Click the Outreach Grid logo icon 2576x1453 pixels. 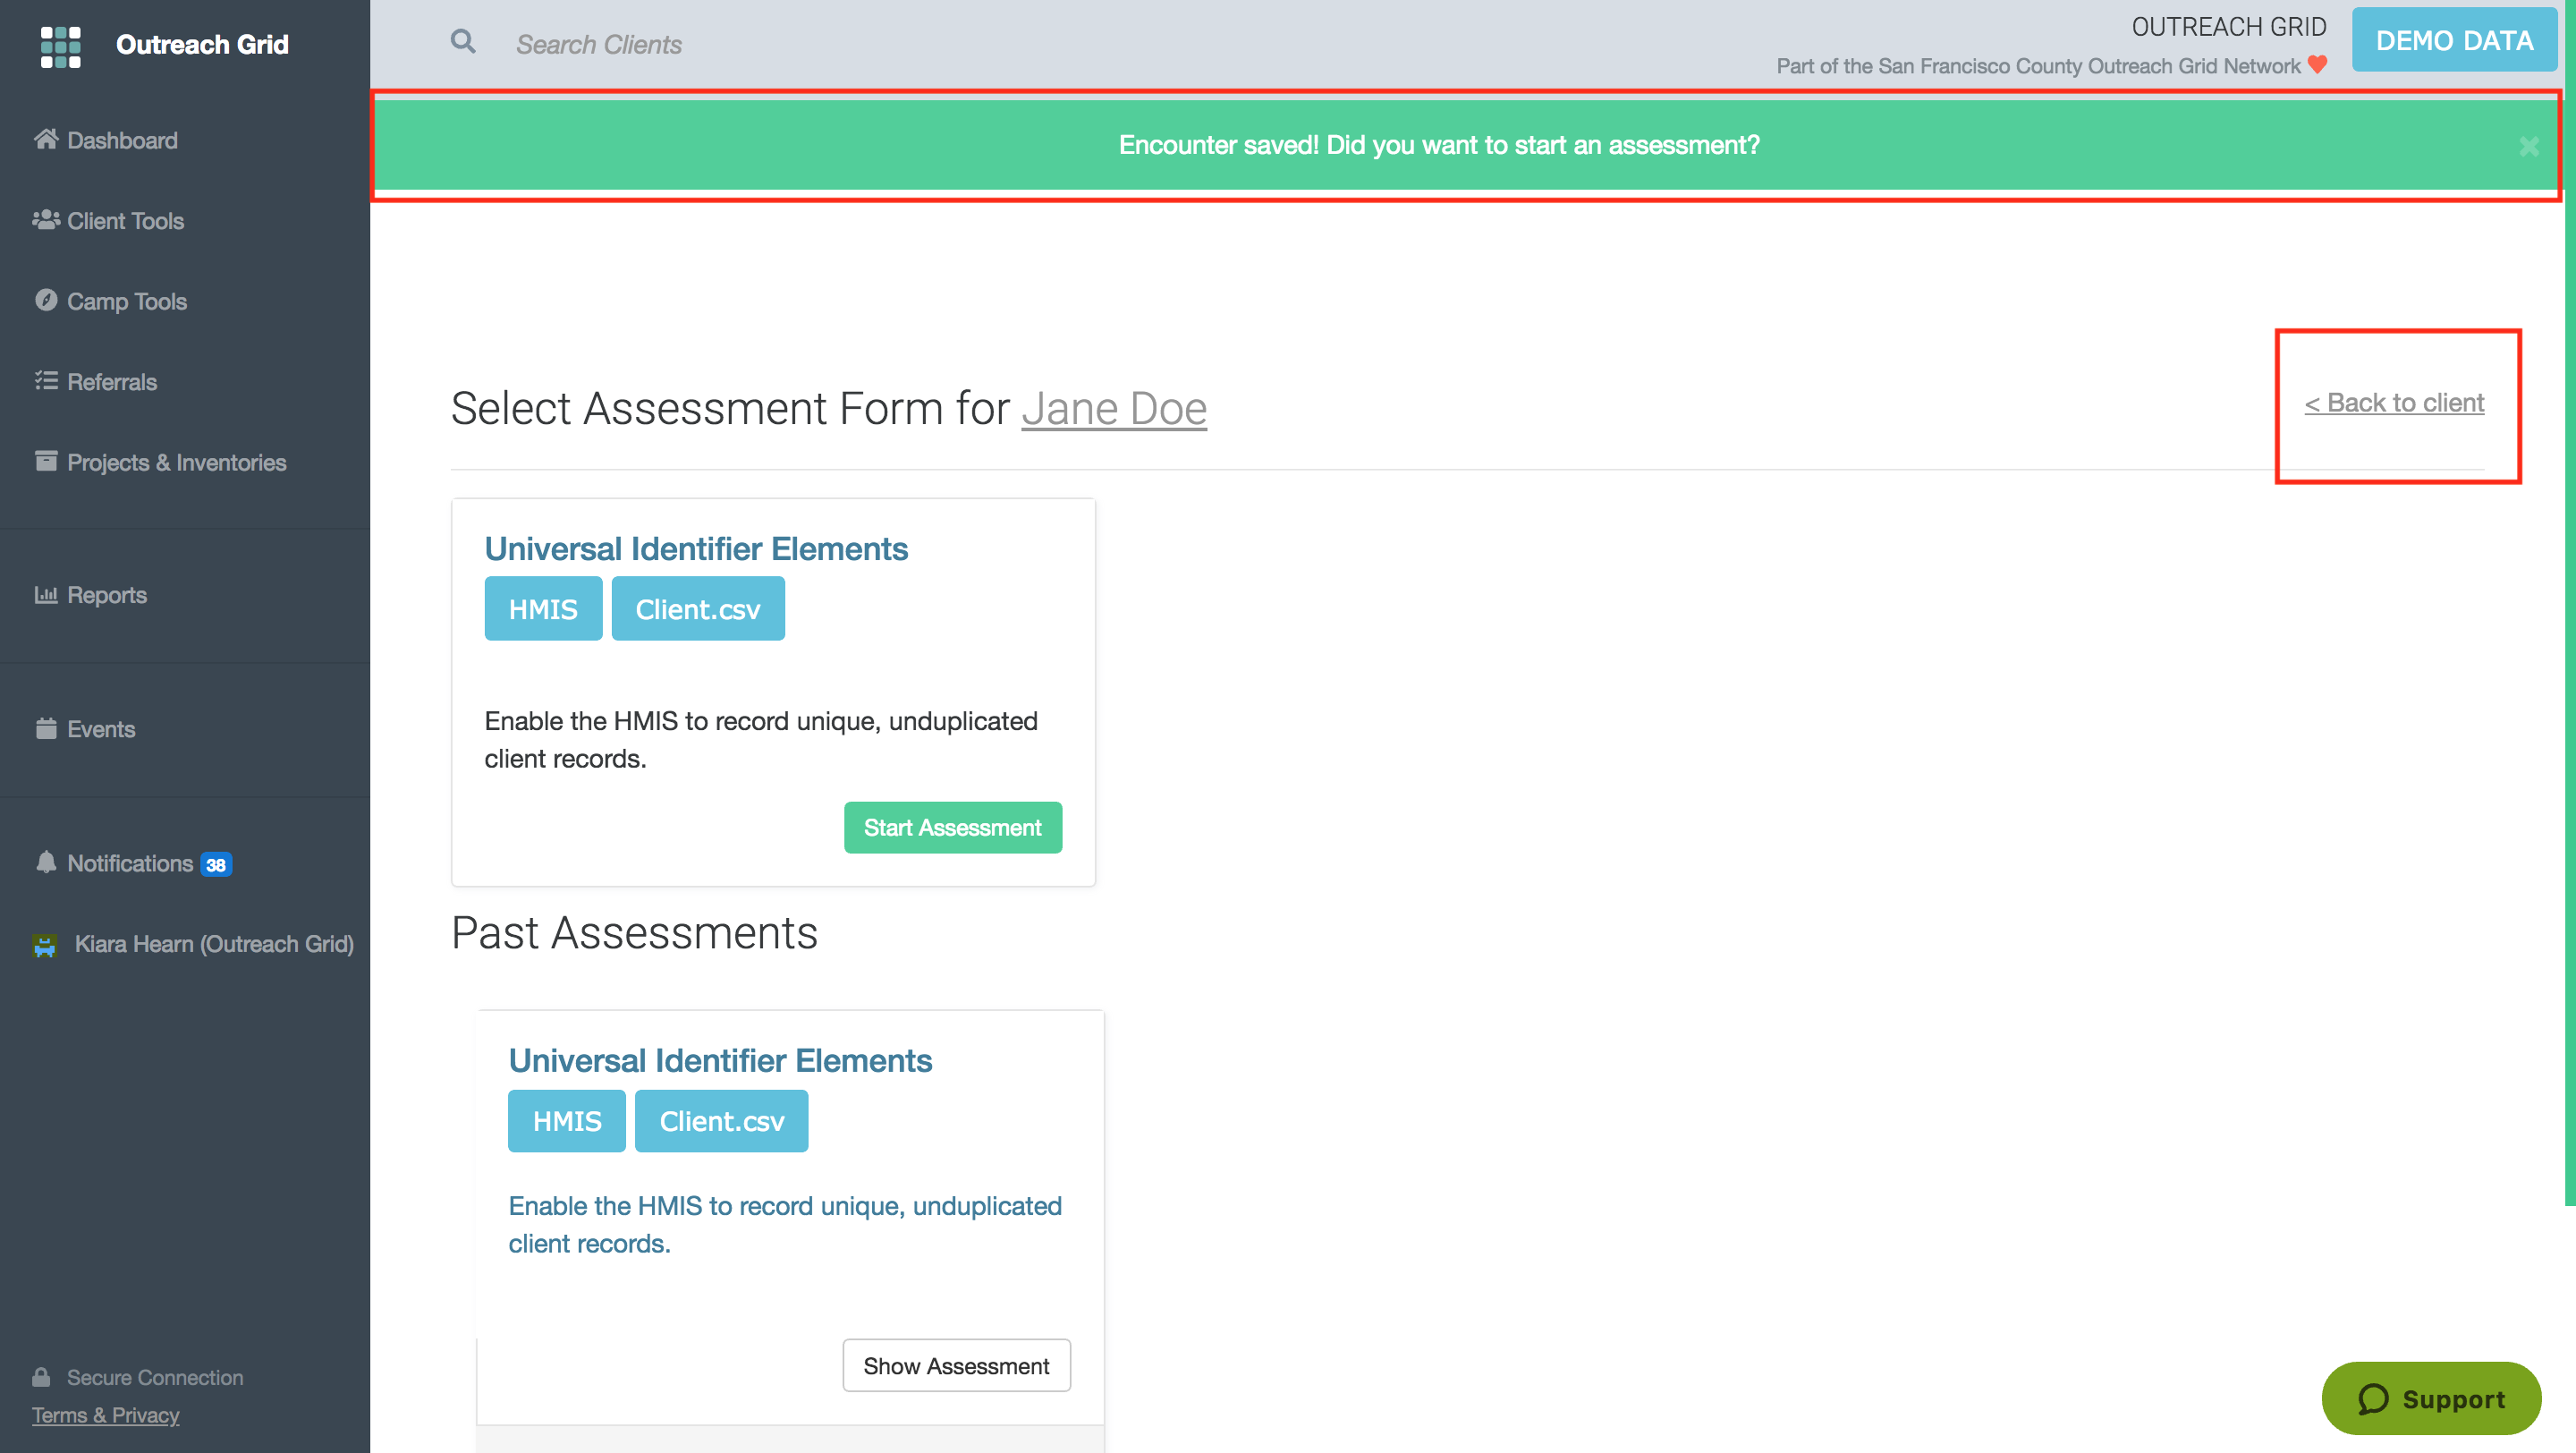pyautogui.click(x=60, y=46)
